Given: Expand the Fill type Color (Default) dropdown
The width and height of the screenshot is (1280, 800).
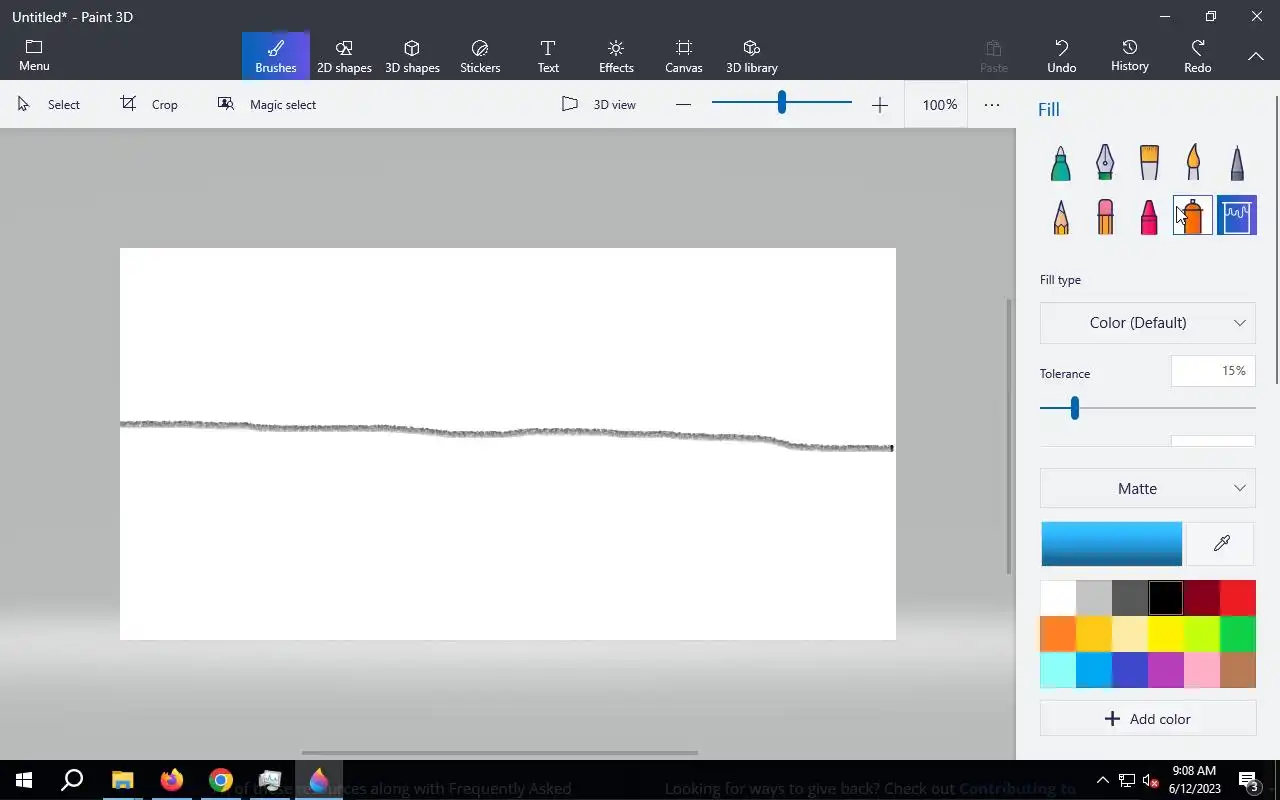Looking at the screenshot, I should (1148, 323).
